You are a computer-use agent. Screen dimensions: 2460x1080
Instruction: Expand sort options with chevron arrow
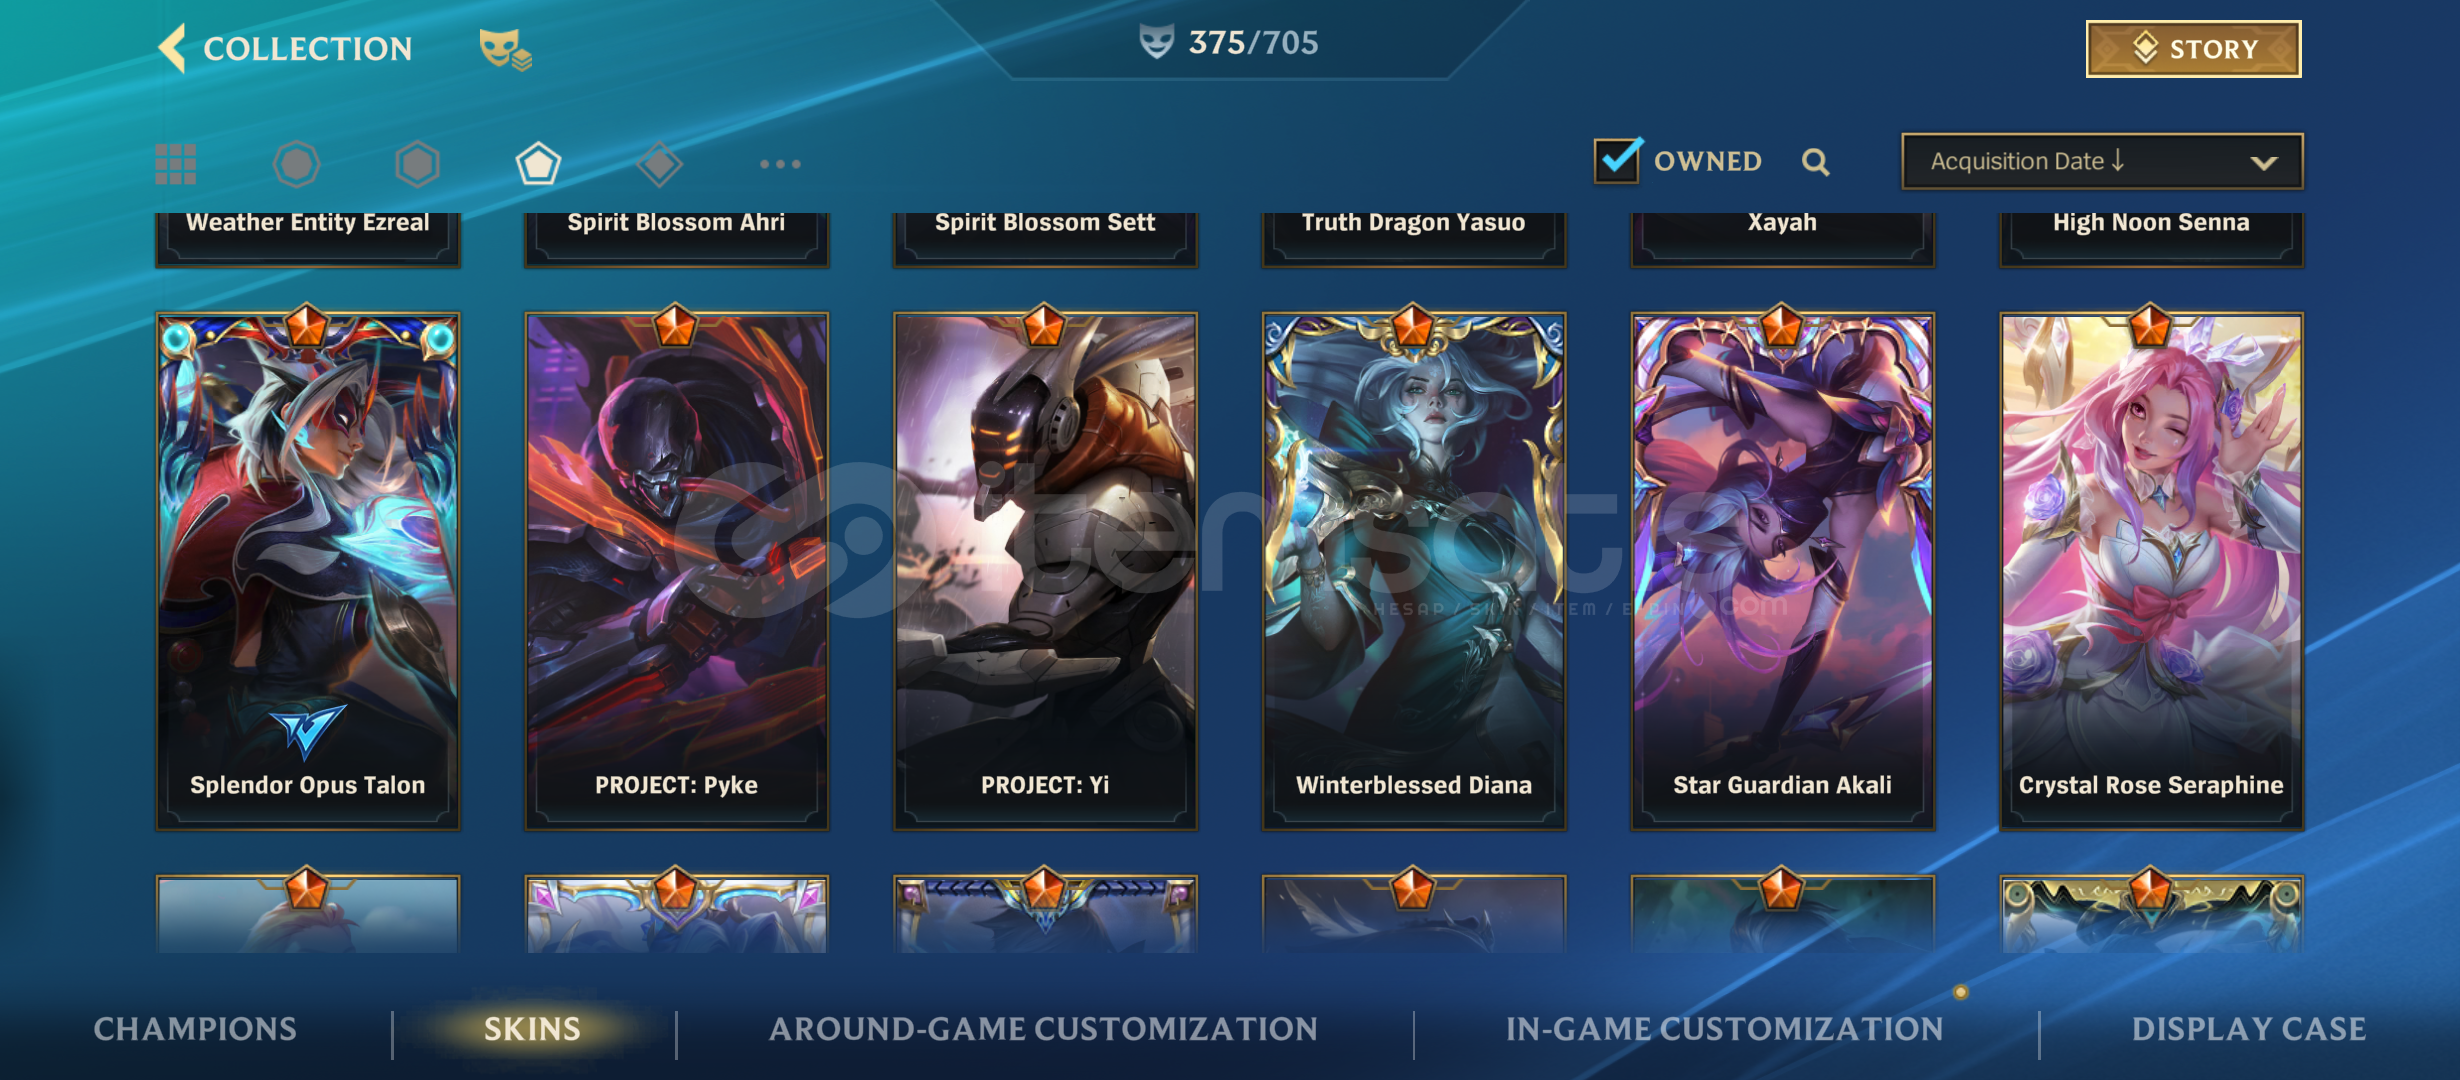point(2264,163)
